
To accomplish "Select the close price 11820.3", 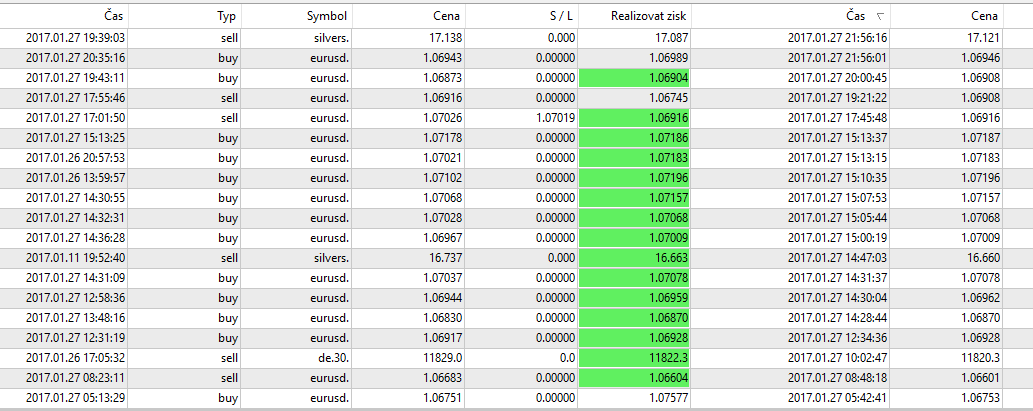I will [981, 359].
